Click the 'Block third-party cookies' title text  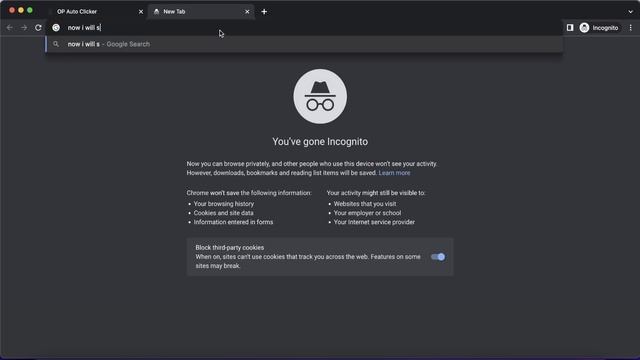pyautogui.click(x=229, y=247)
